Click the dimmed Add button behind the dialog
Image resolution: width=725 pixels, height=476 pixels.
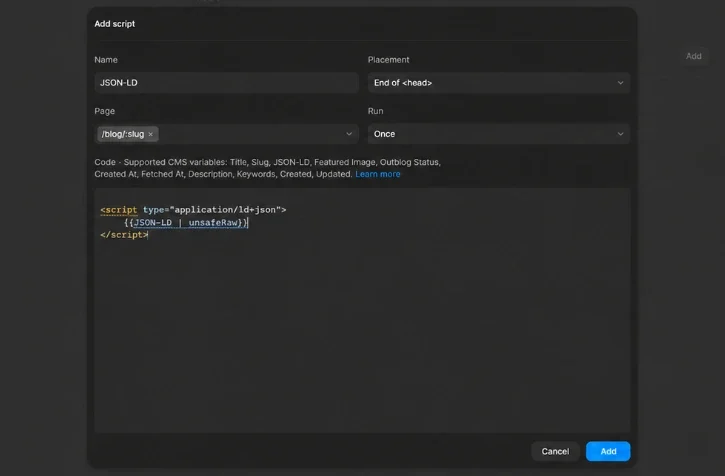coord(693,56)
